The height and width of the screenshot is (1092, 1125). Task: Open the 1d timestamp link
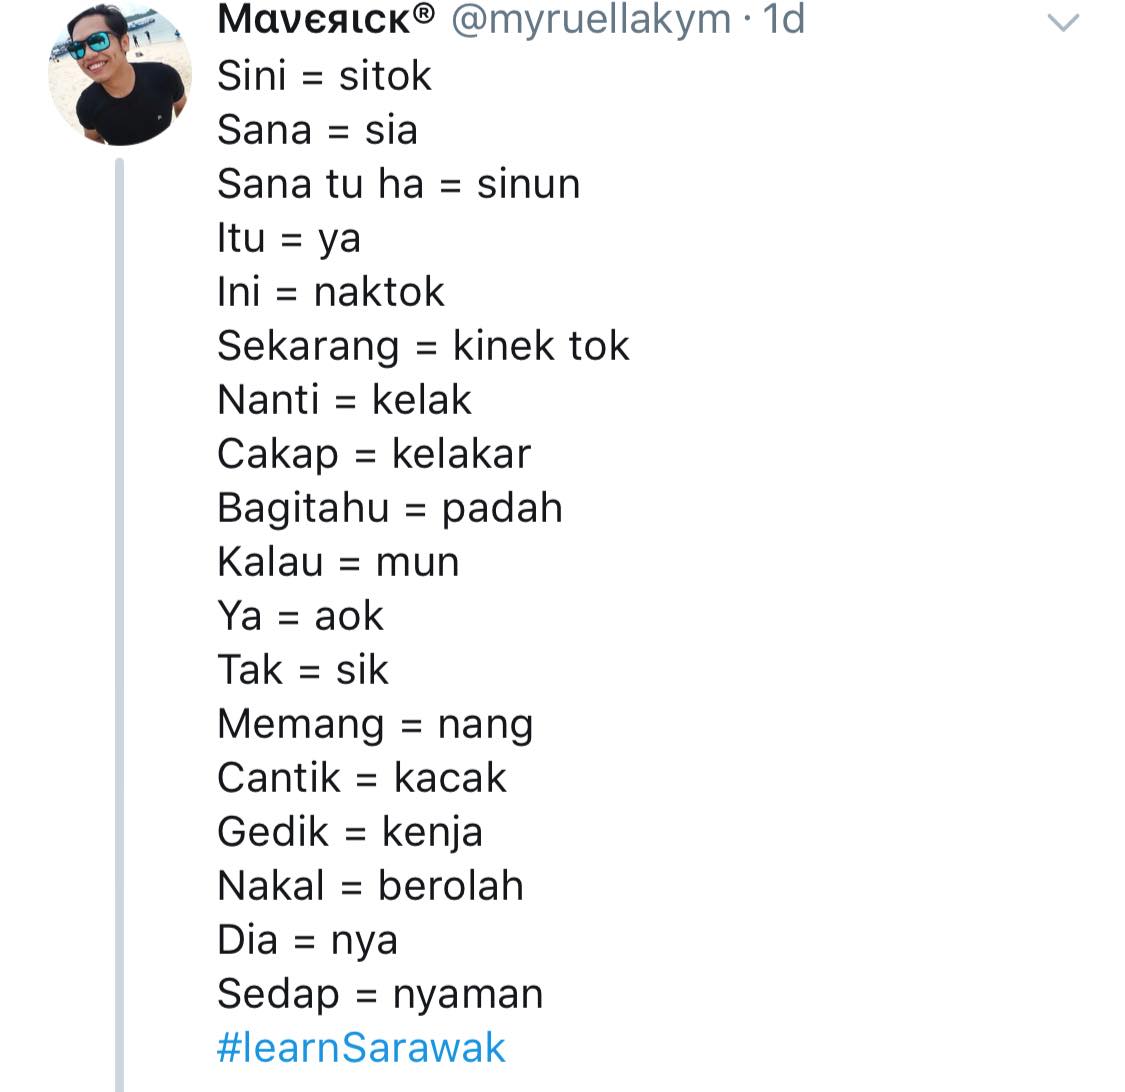click(x=783, y=19)
